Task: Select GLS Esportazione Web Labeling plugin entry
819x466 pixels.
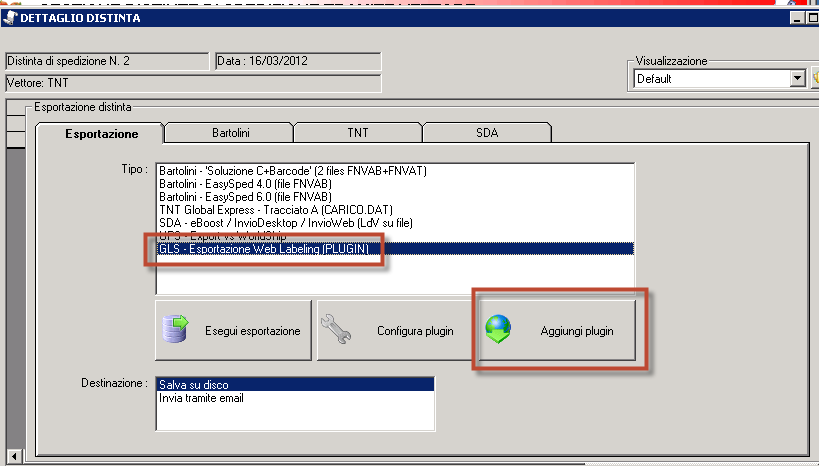Action: click(395, 249)
